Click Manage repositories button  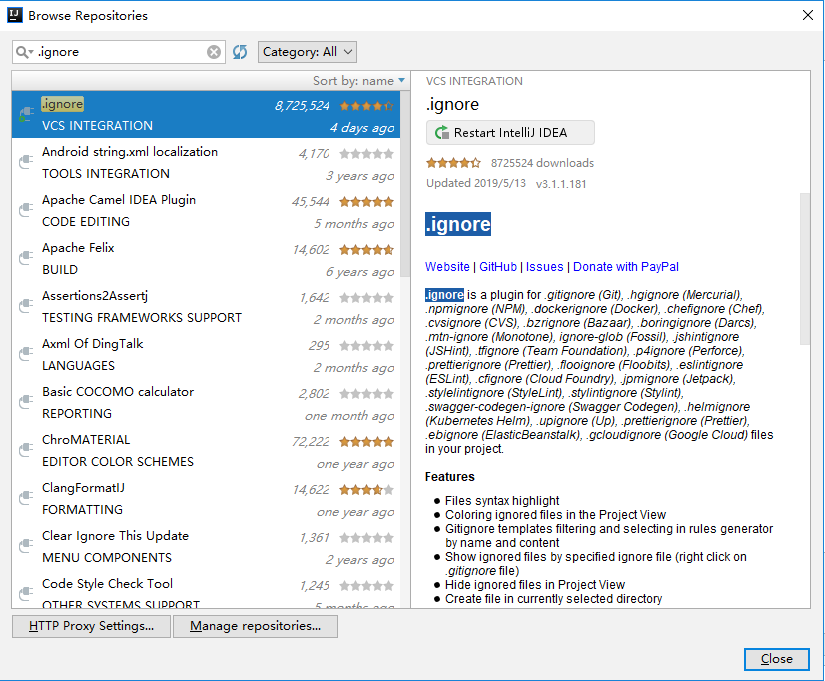pyautogui.click(x=255, y=626)
